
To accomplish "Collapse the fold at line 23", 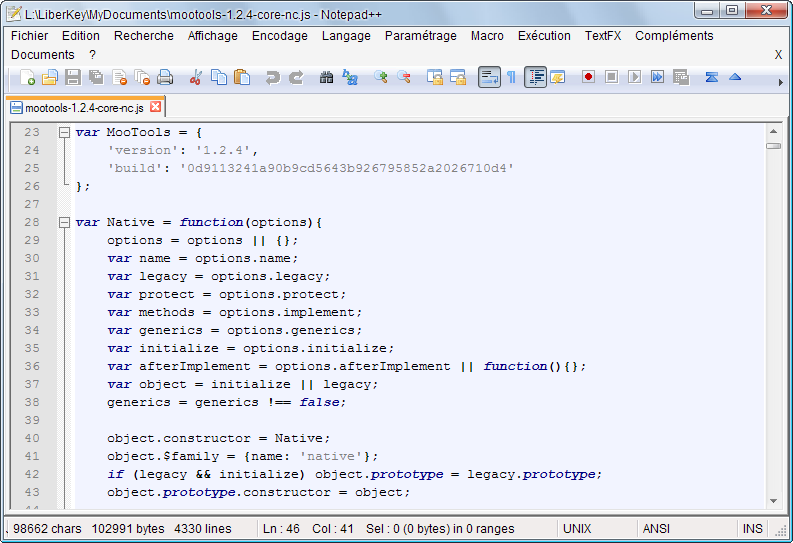I will pyautogui.click(x=64, y=132).
